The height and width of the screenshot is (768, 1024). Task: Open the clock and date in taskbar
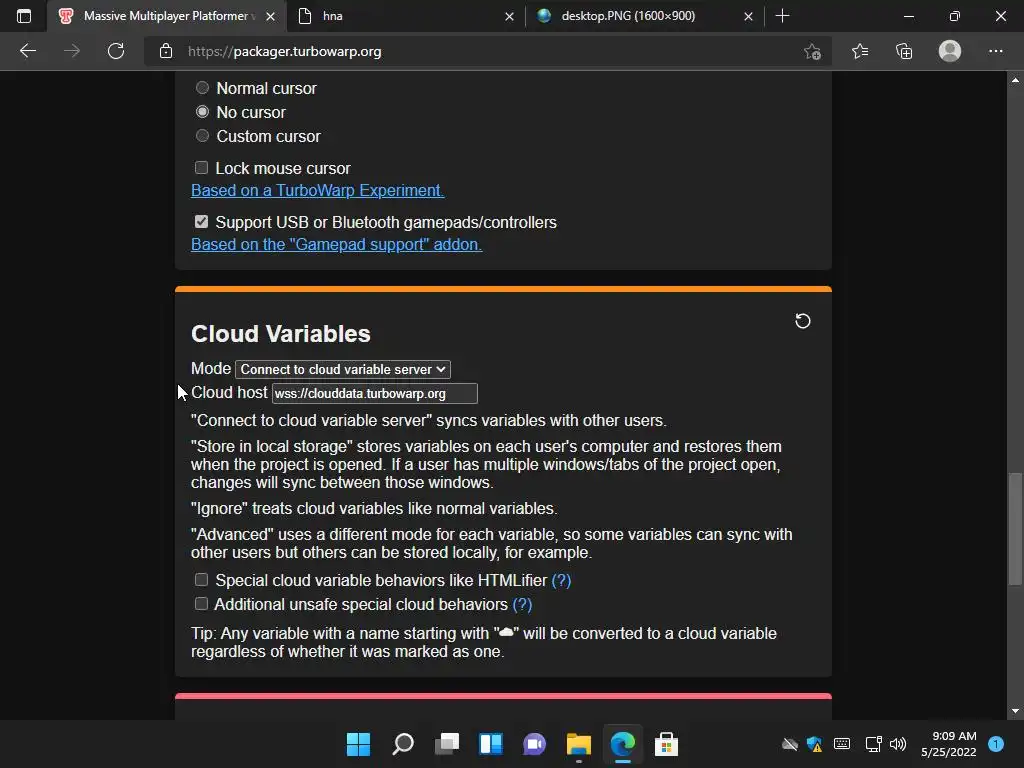coord(948,744)
